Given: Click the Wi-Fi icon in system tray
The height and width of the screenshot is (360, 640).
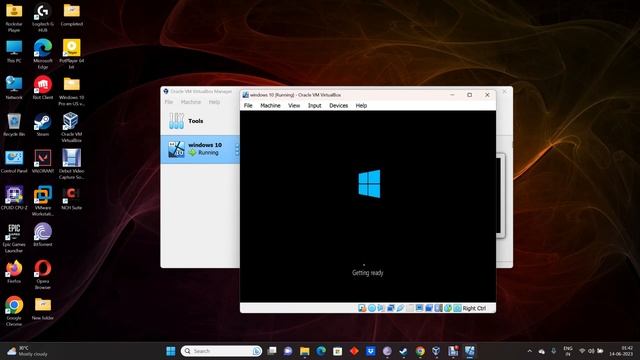Looking at the screenshot, I should tap(582, 351).
